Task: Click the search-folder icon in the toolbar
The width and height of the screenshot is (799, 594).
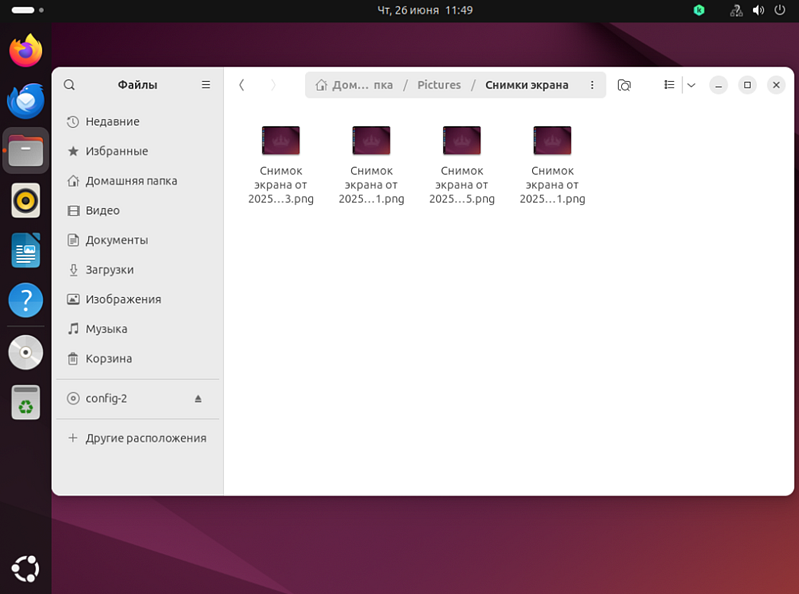Action: point(624,85)
